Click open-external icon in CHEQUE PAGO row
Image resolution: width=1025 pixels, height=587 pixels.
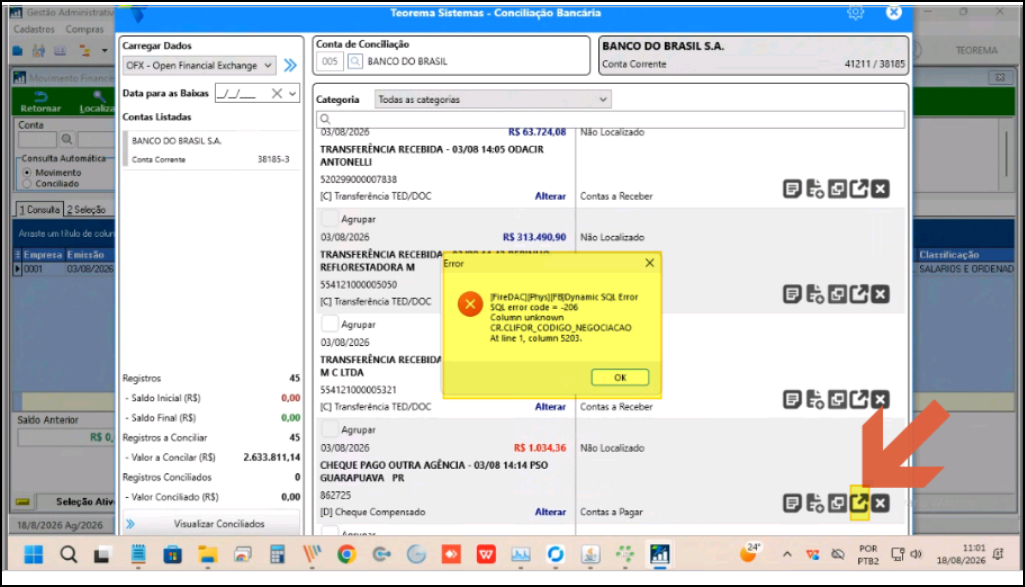pyautogui.click(x=859, y=503)
